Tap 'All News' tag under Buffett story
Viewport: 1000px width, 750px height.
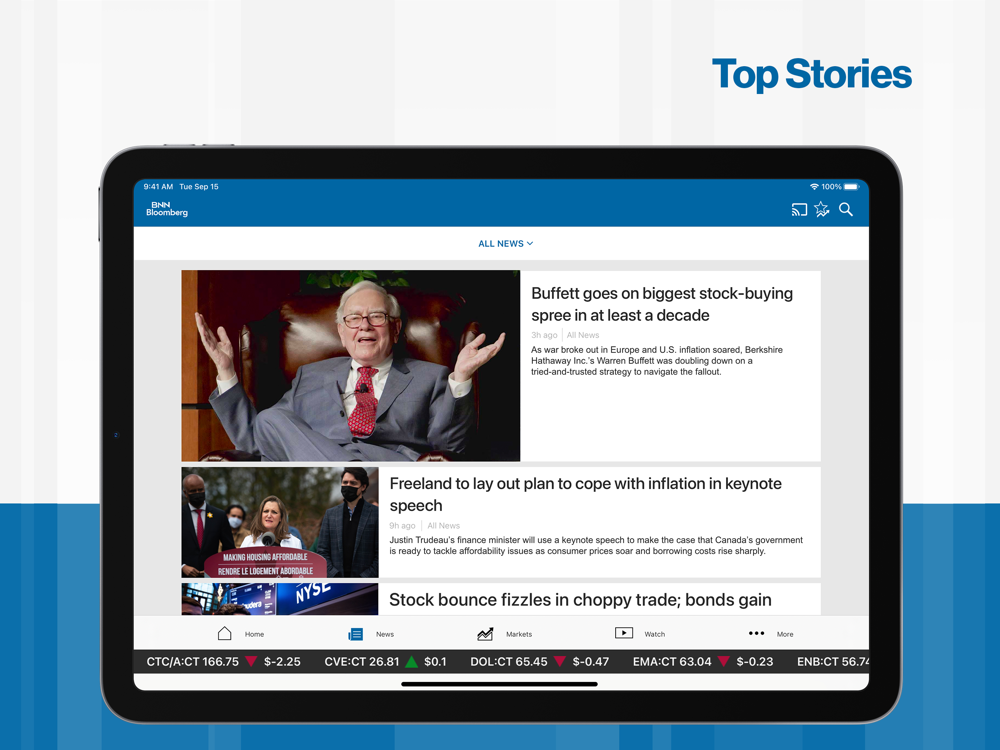tap(583, 335)
